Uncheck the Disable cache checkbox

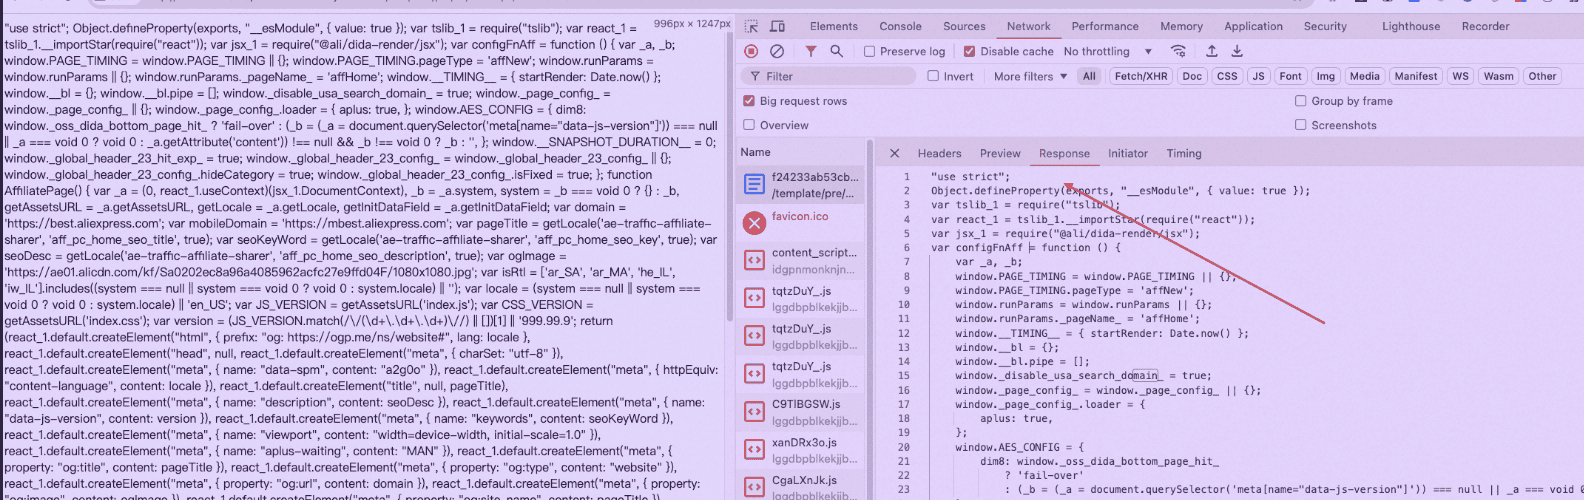969,51
